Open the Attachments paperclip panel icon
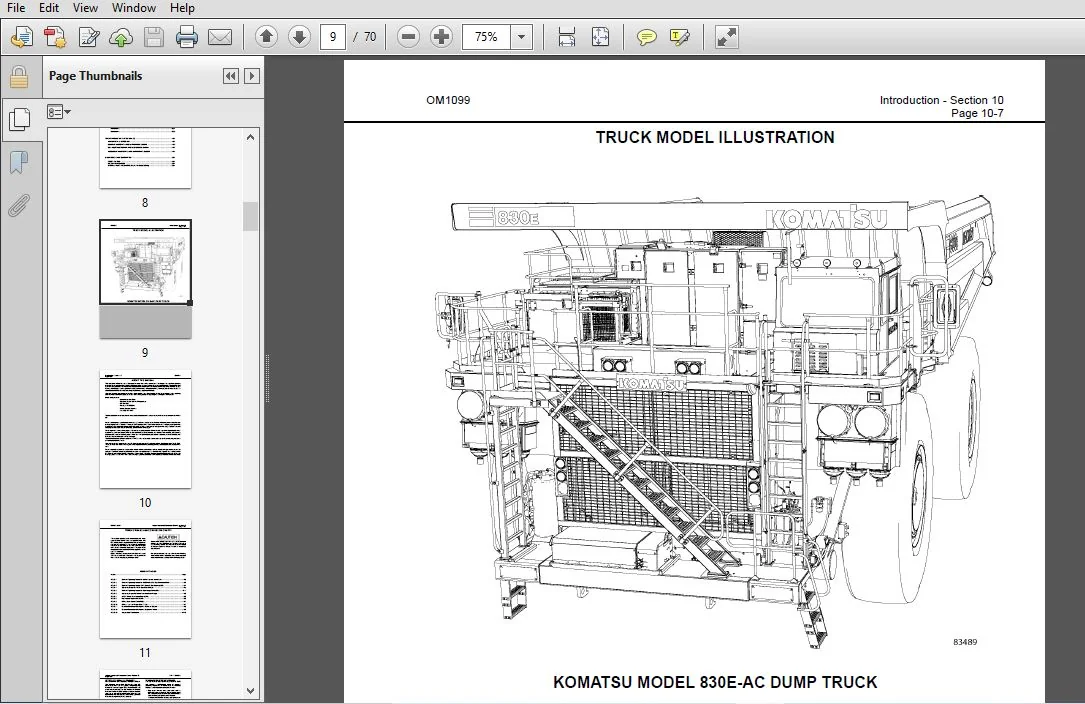 19,206
